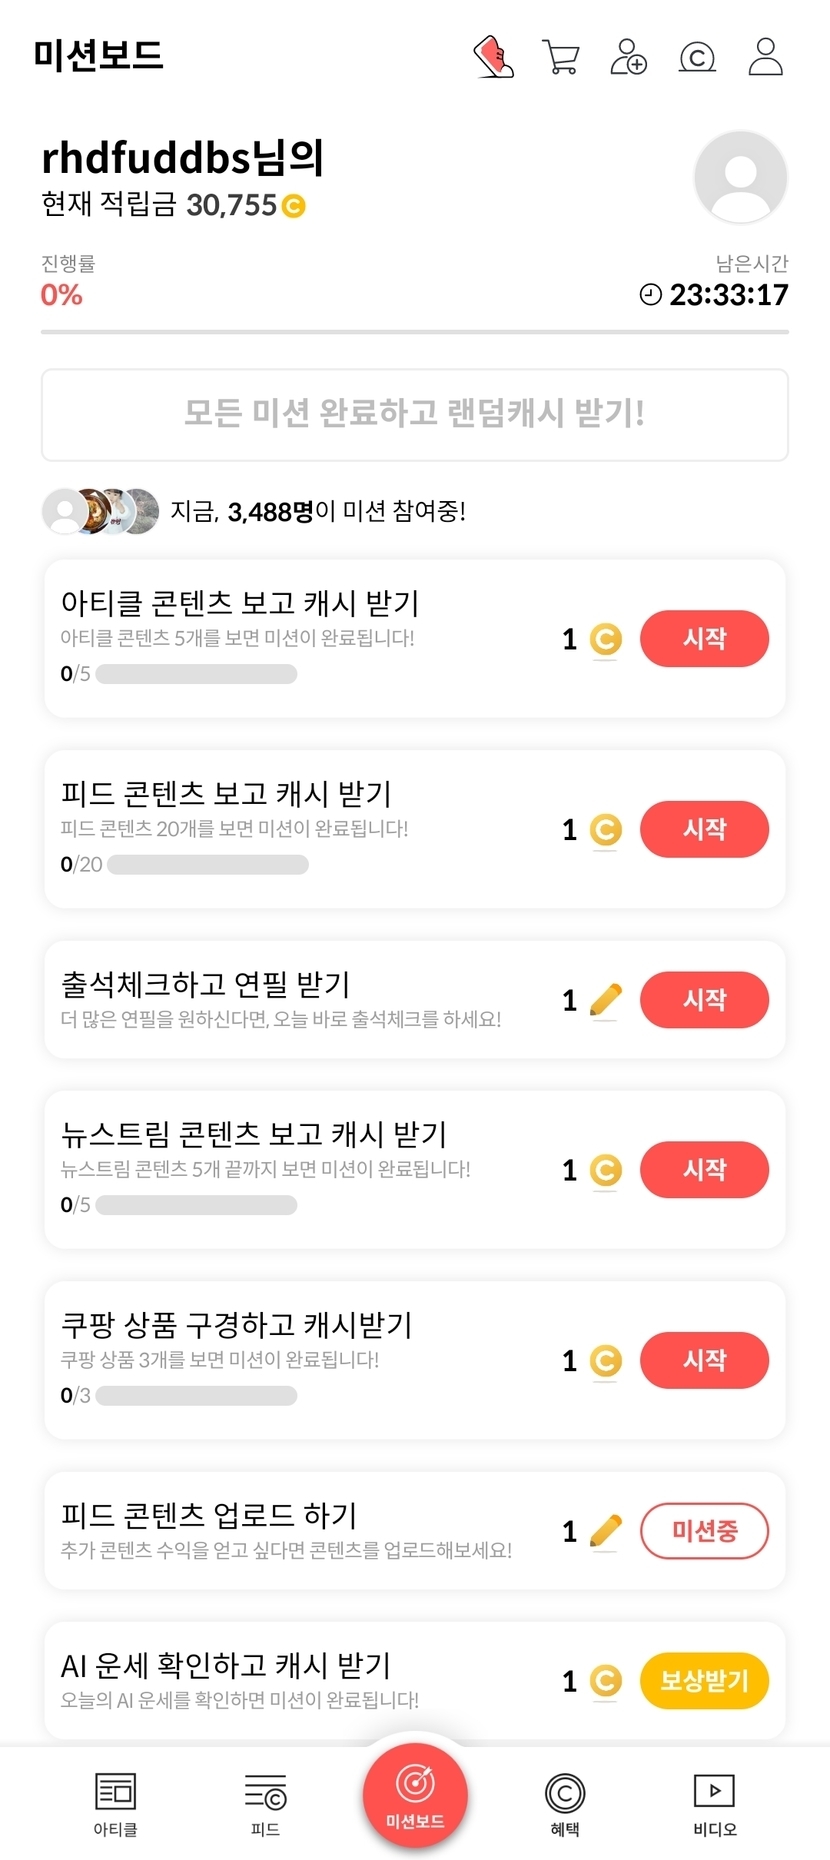Image resolution: width=830 pixels, height=1860 pixels.
Task: Switch to the 피드 tab
Action: [265, 1803]
